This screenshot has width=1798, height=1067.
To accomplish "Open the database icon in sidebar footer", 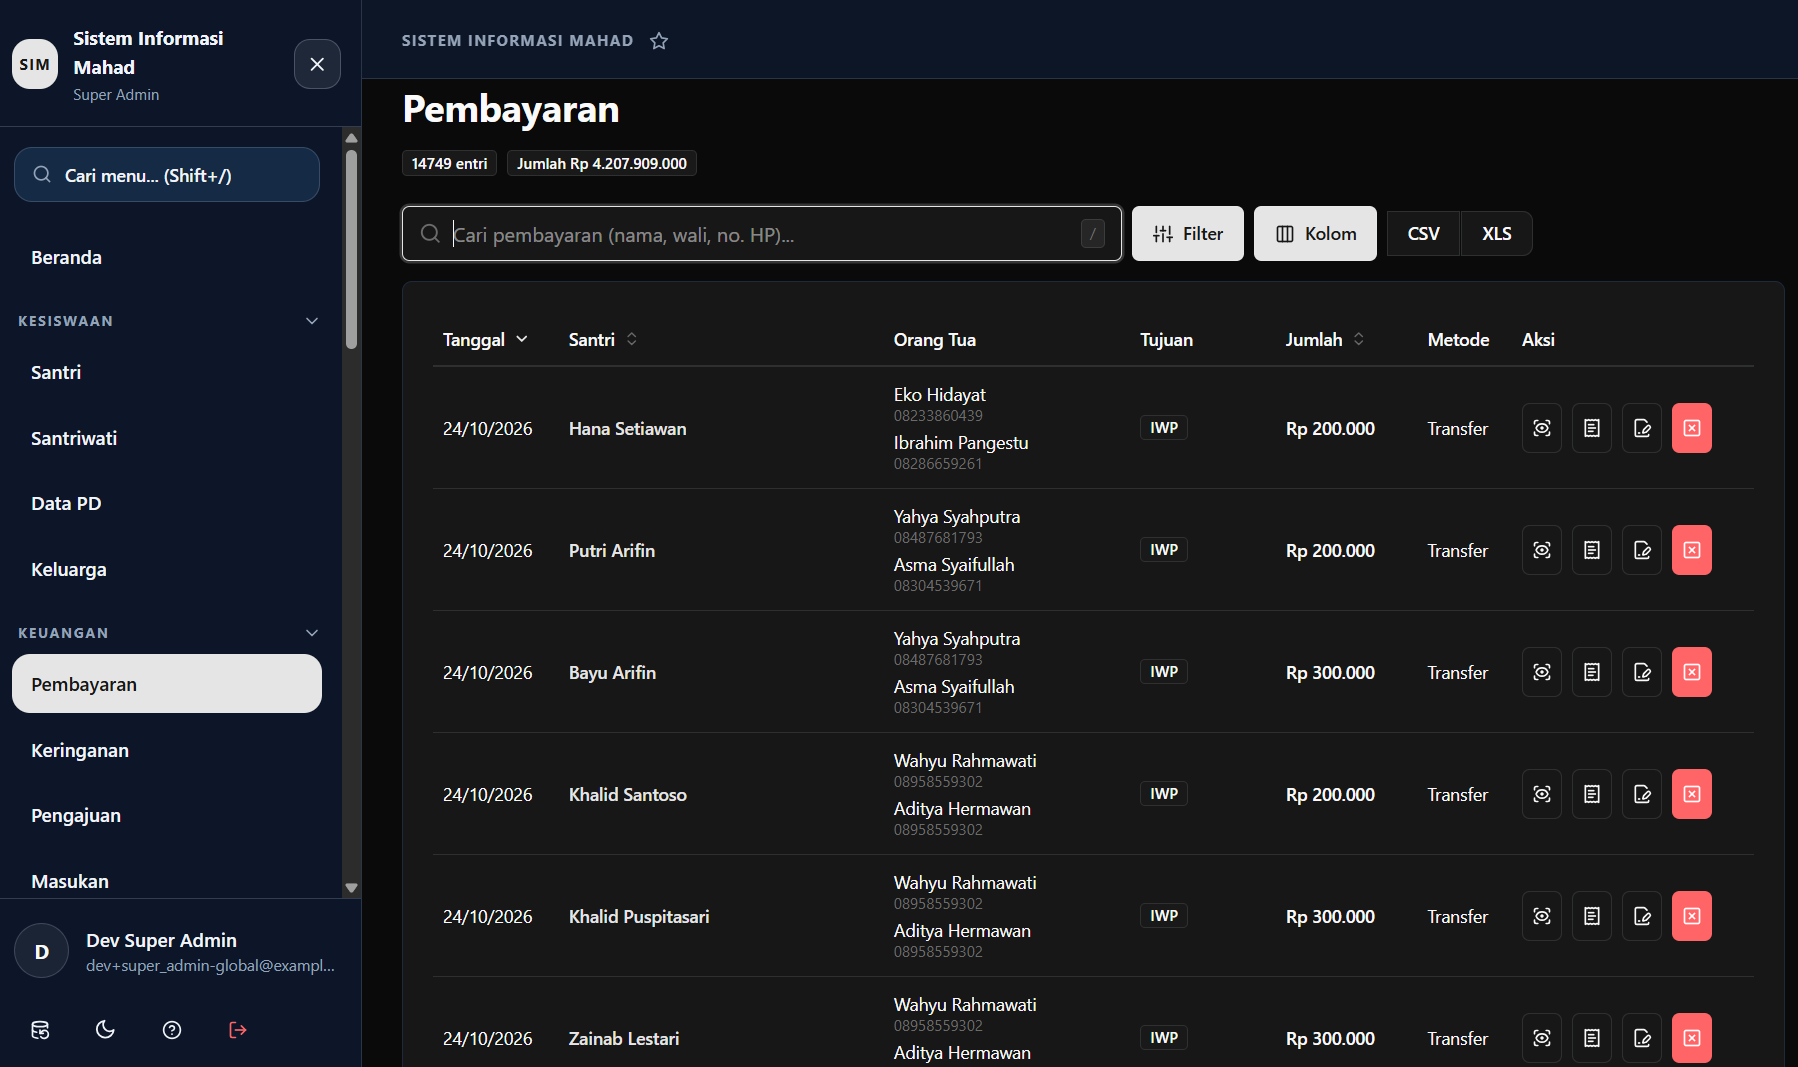I will (x=40, y=1030).
